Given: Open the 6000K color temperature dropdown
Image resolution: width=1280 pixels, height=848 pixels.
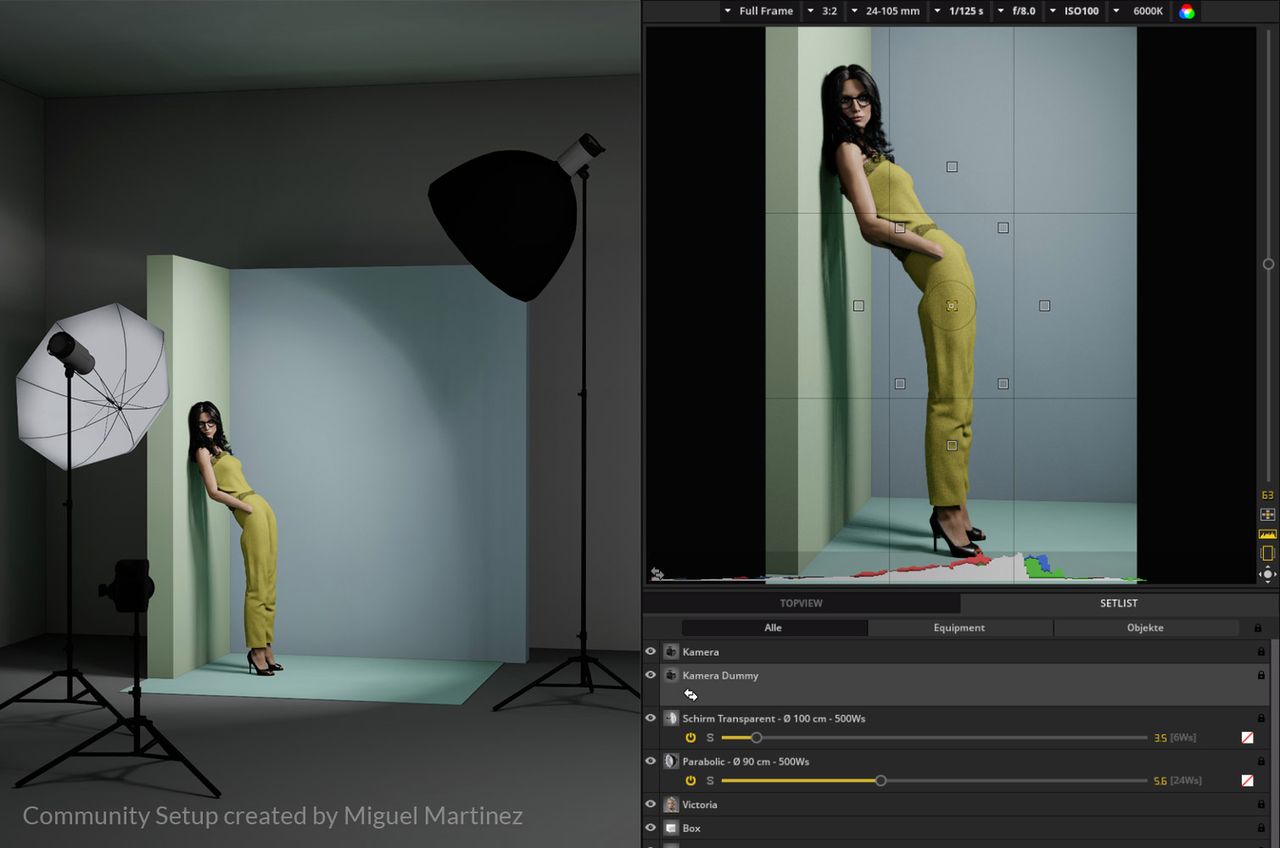Looking at the screenshot, I should [x=1139, y=11].
